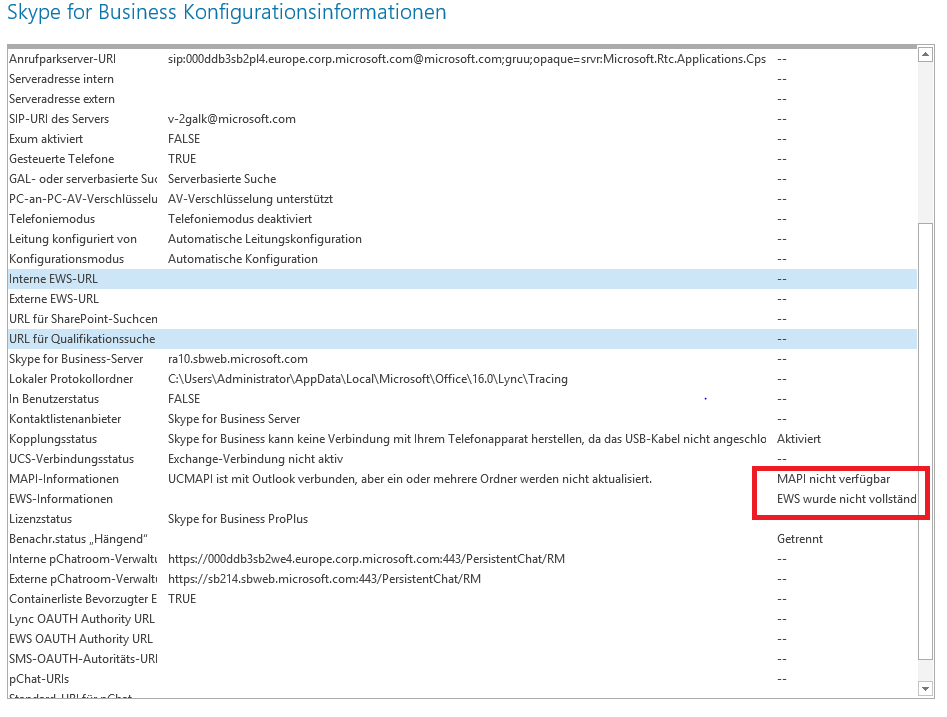Select the EWS OAUTH Authority URL row
Screen dimensions: 947x717
(x=462, y=638)
